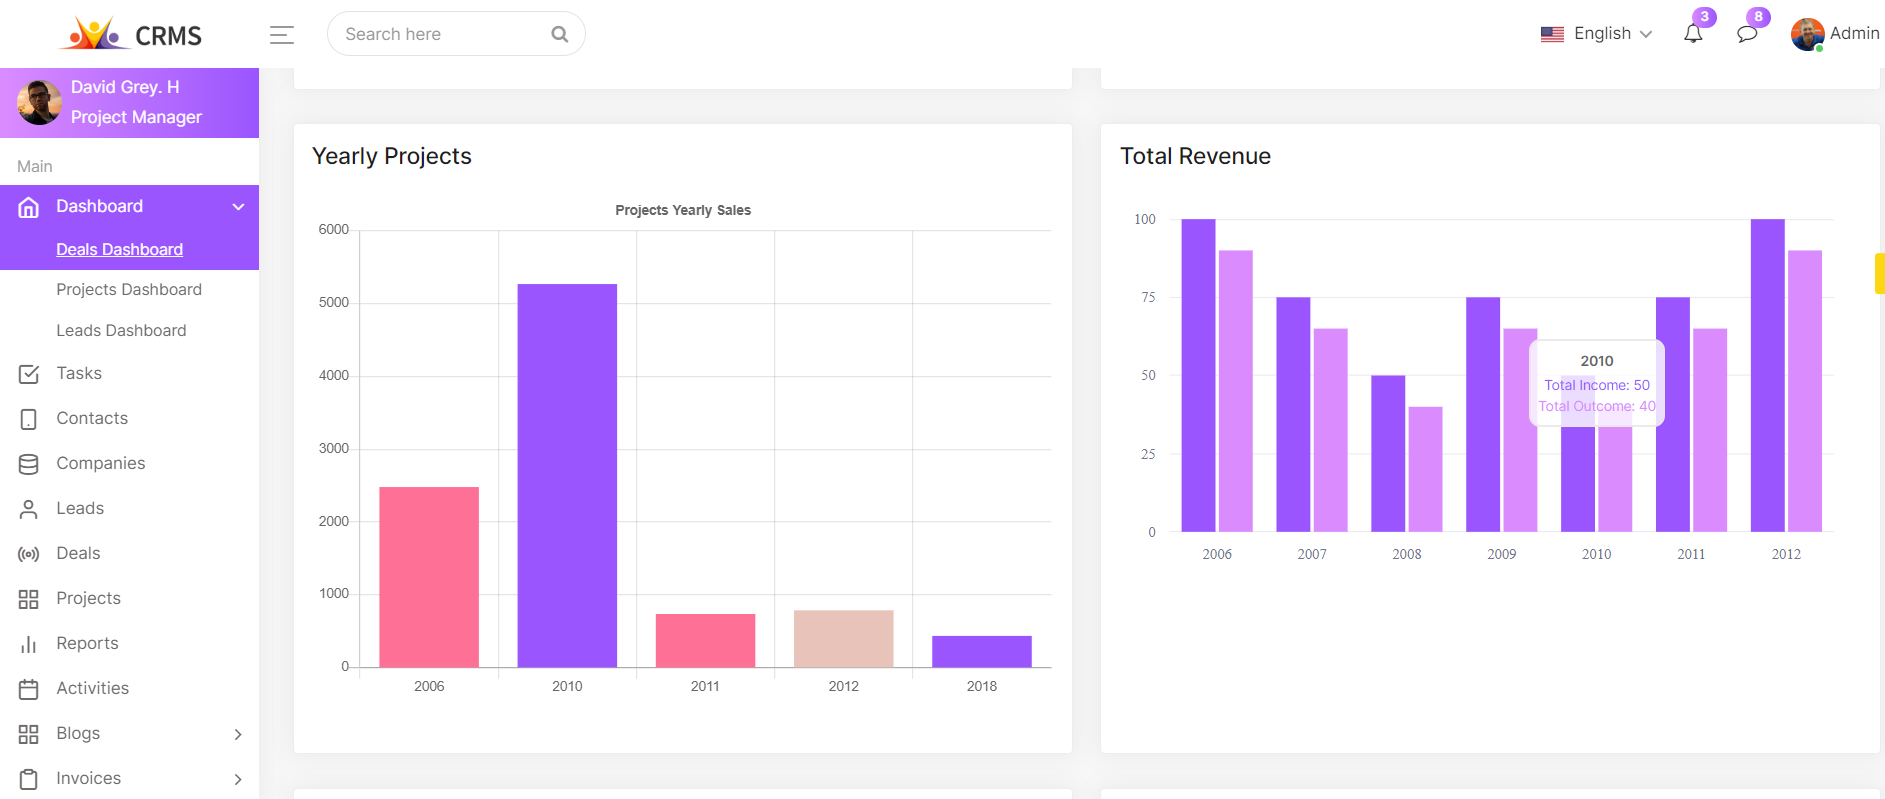Screen dimensions: 1885x799
Task: Click the CRMS logo
Action: pos(131,34)
